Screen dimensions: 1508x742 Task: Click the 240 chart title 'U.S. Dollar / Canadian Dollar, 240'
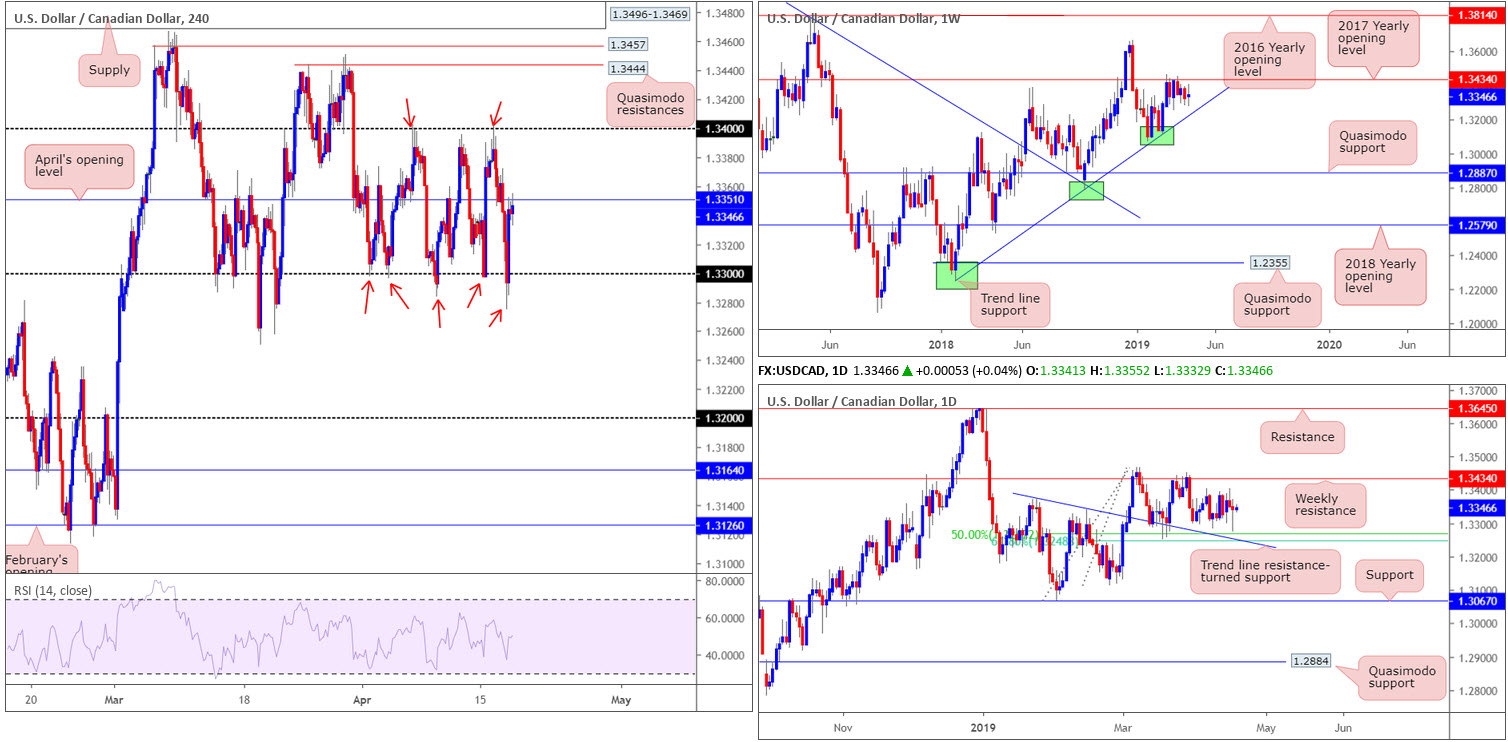[112, 18]
